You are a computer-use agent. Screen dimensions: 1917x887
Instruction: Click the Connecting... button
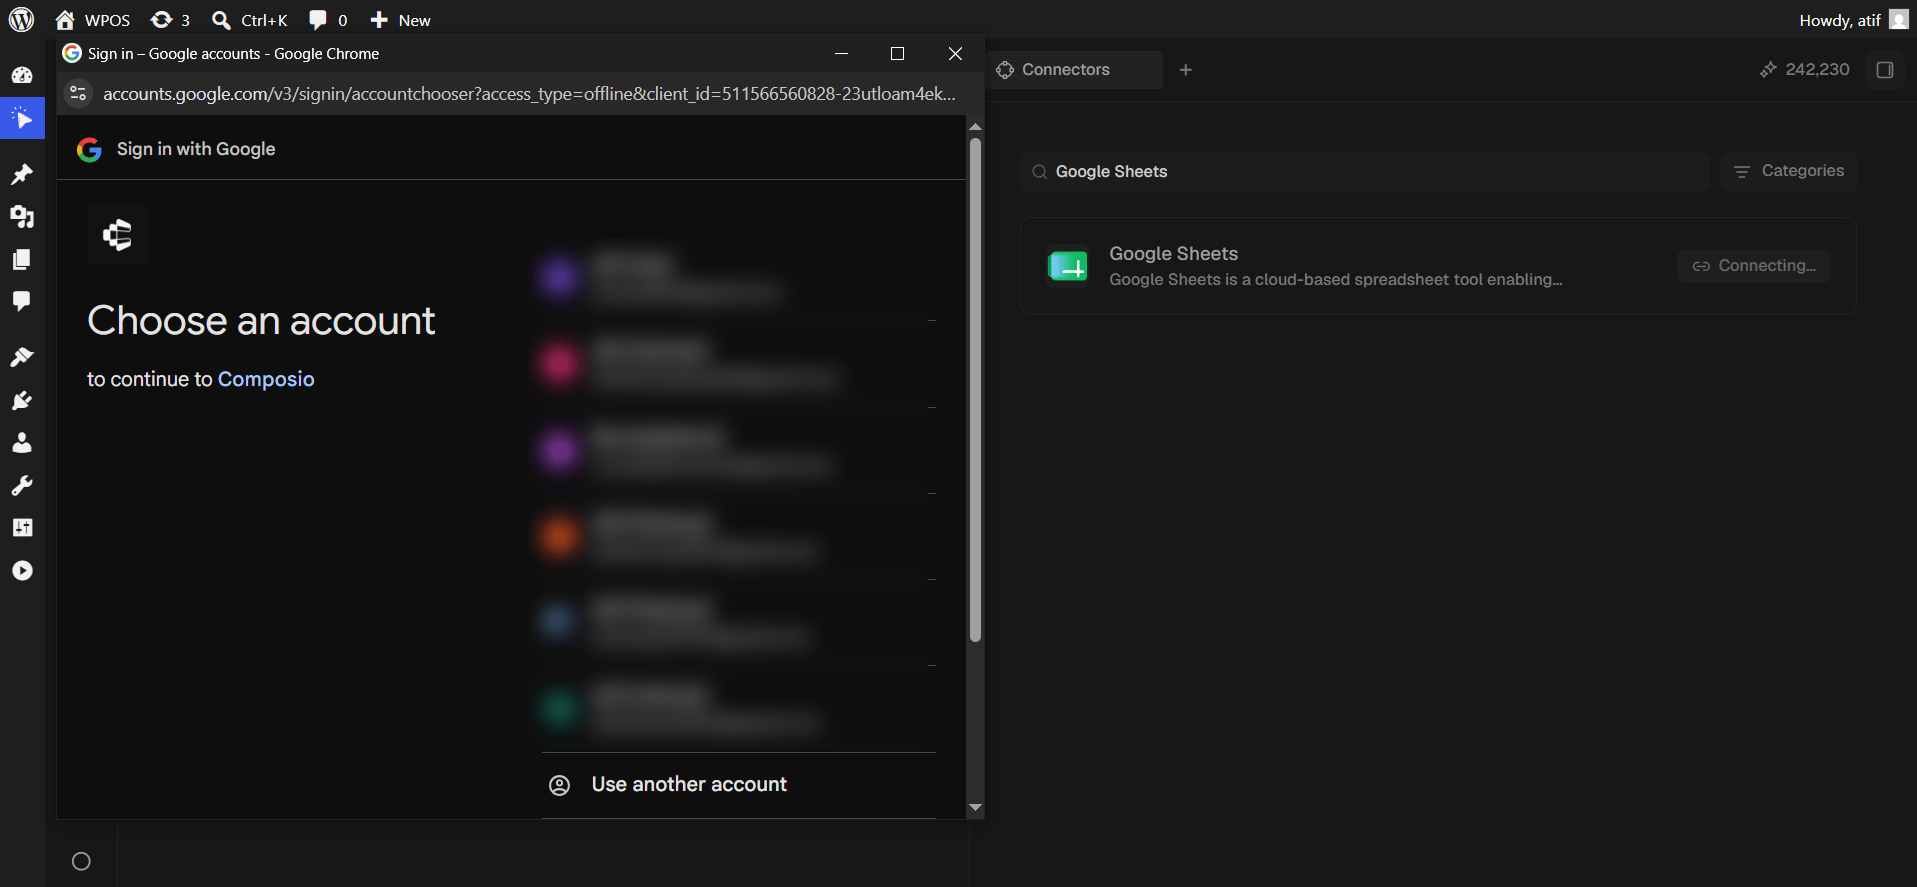click(x=1754, y=266)
